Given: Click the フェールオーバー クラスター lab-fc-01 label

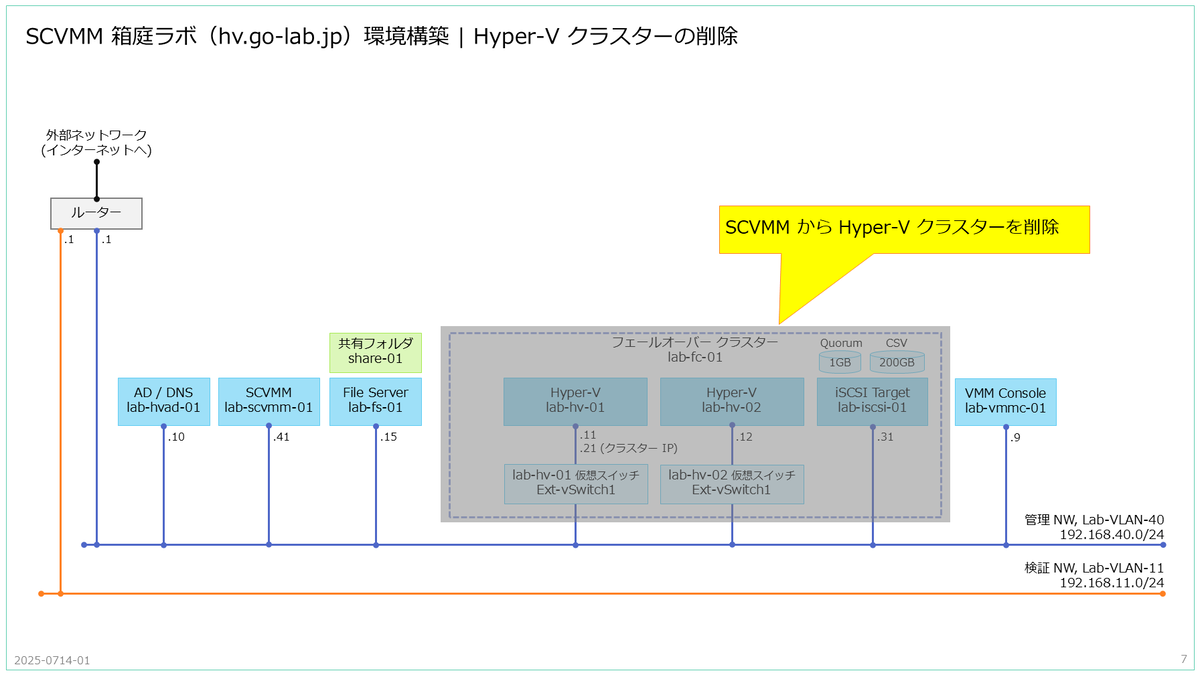Looking at the screenshot, I should click(694, 349).
